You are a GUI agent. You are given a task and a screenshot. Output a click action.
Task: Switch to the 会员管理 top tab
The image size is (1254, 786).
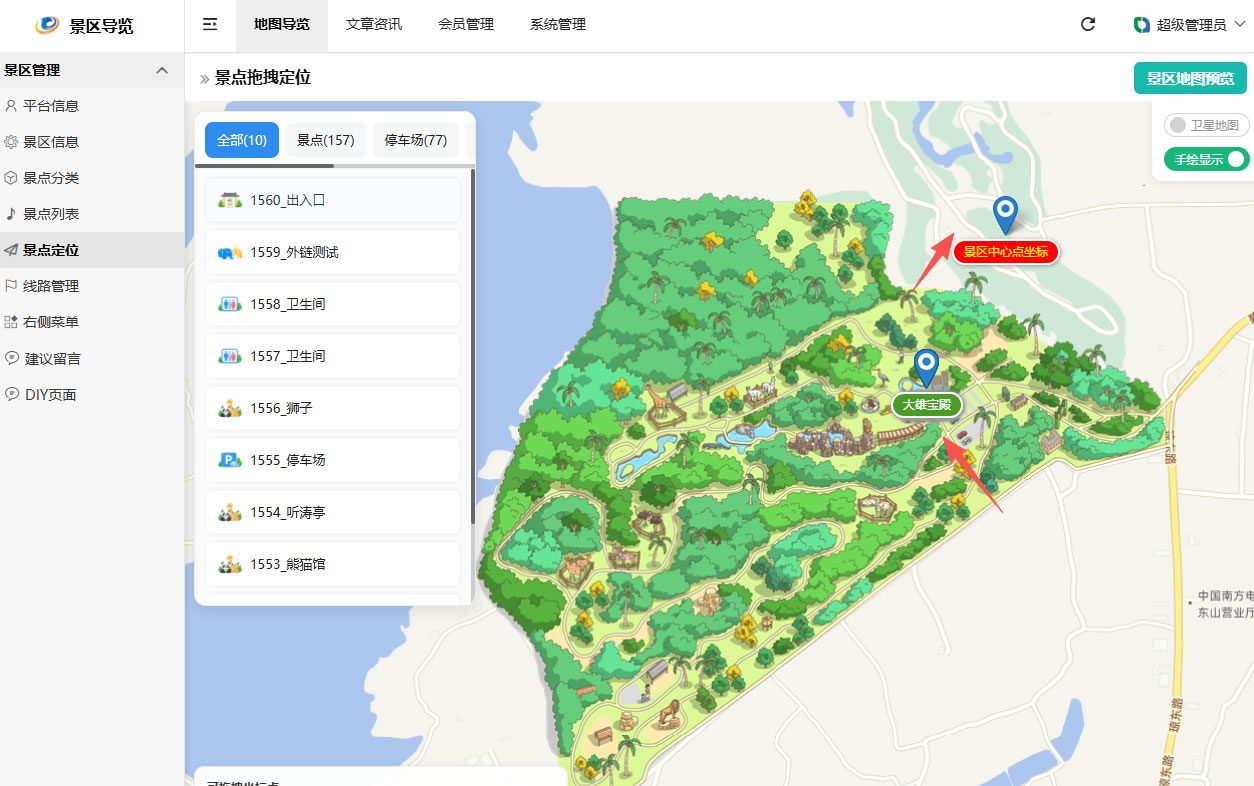click(x=466, y=25)
